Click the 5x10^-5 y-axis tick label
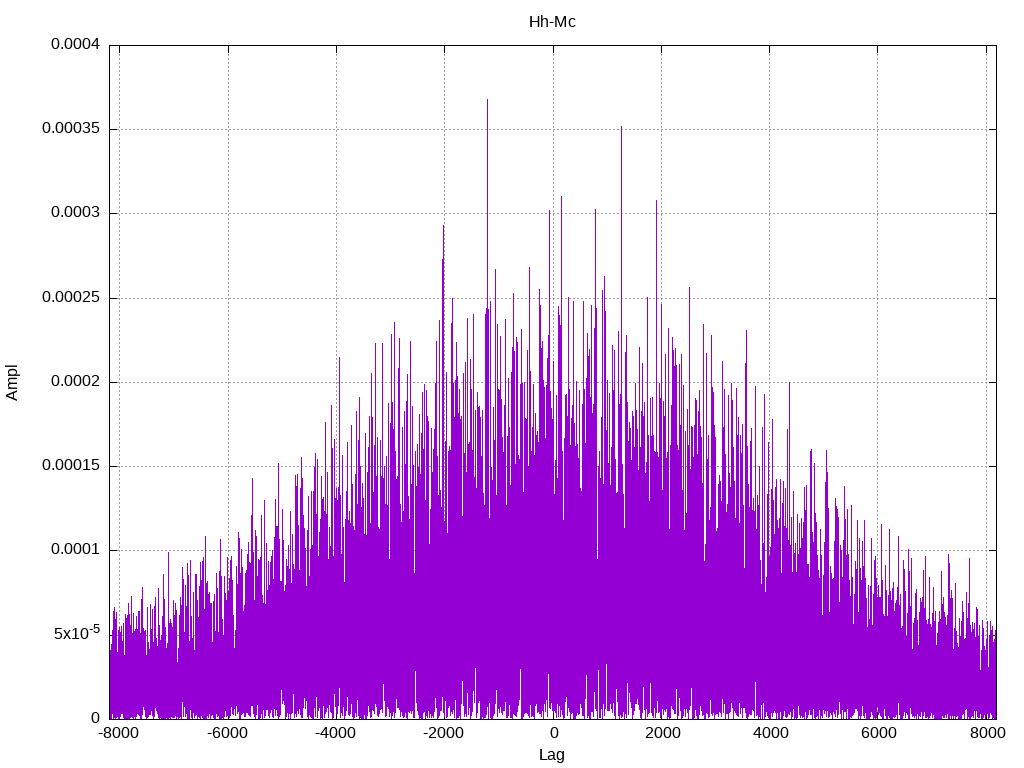Image resolution: width=1024 pixels, height=768 pixels. (76, 633)
